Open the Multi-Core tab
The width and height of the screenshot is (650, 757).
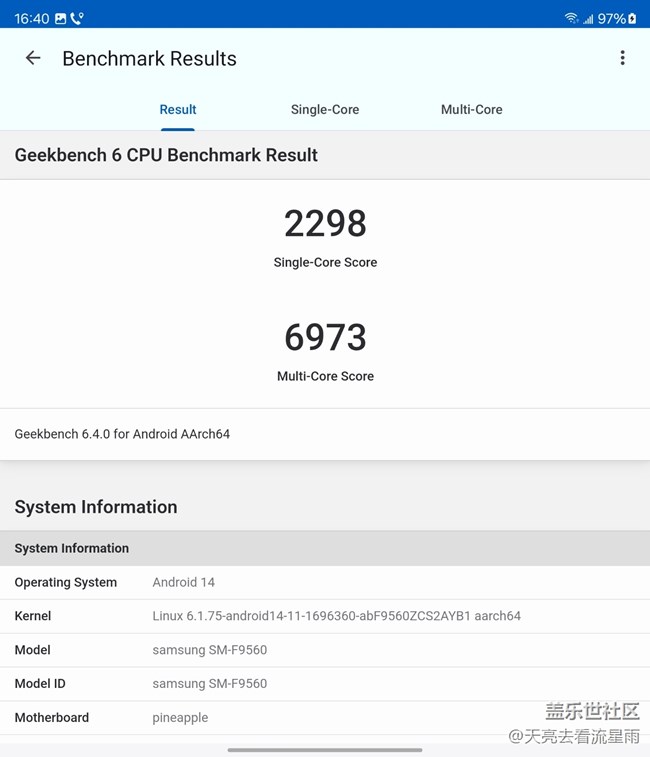[471, 109]
